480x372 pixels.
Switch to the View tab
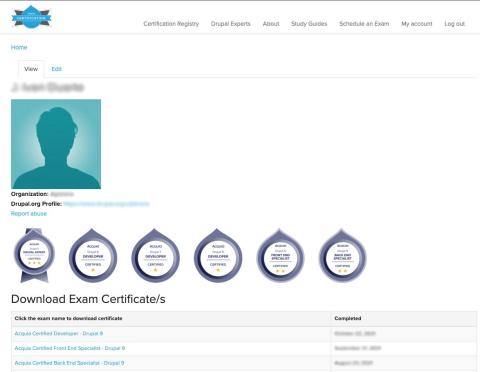click(x=31, y=69)
